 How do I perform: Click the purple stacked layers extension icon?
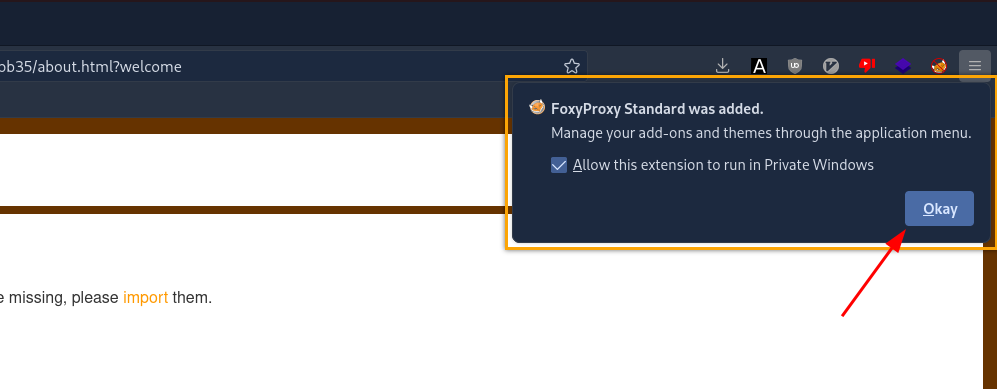904,65
